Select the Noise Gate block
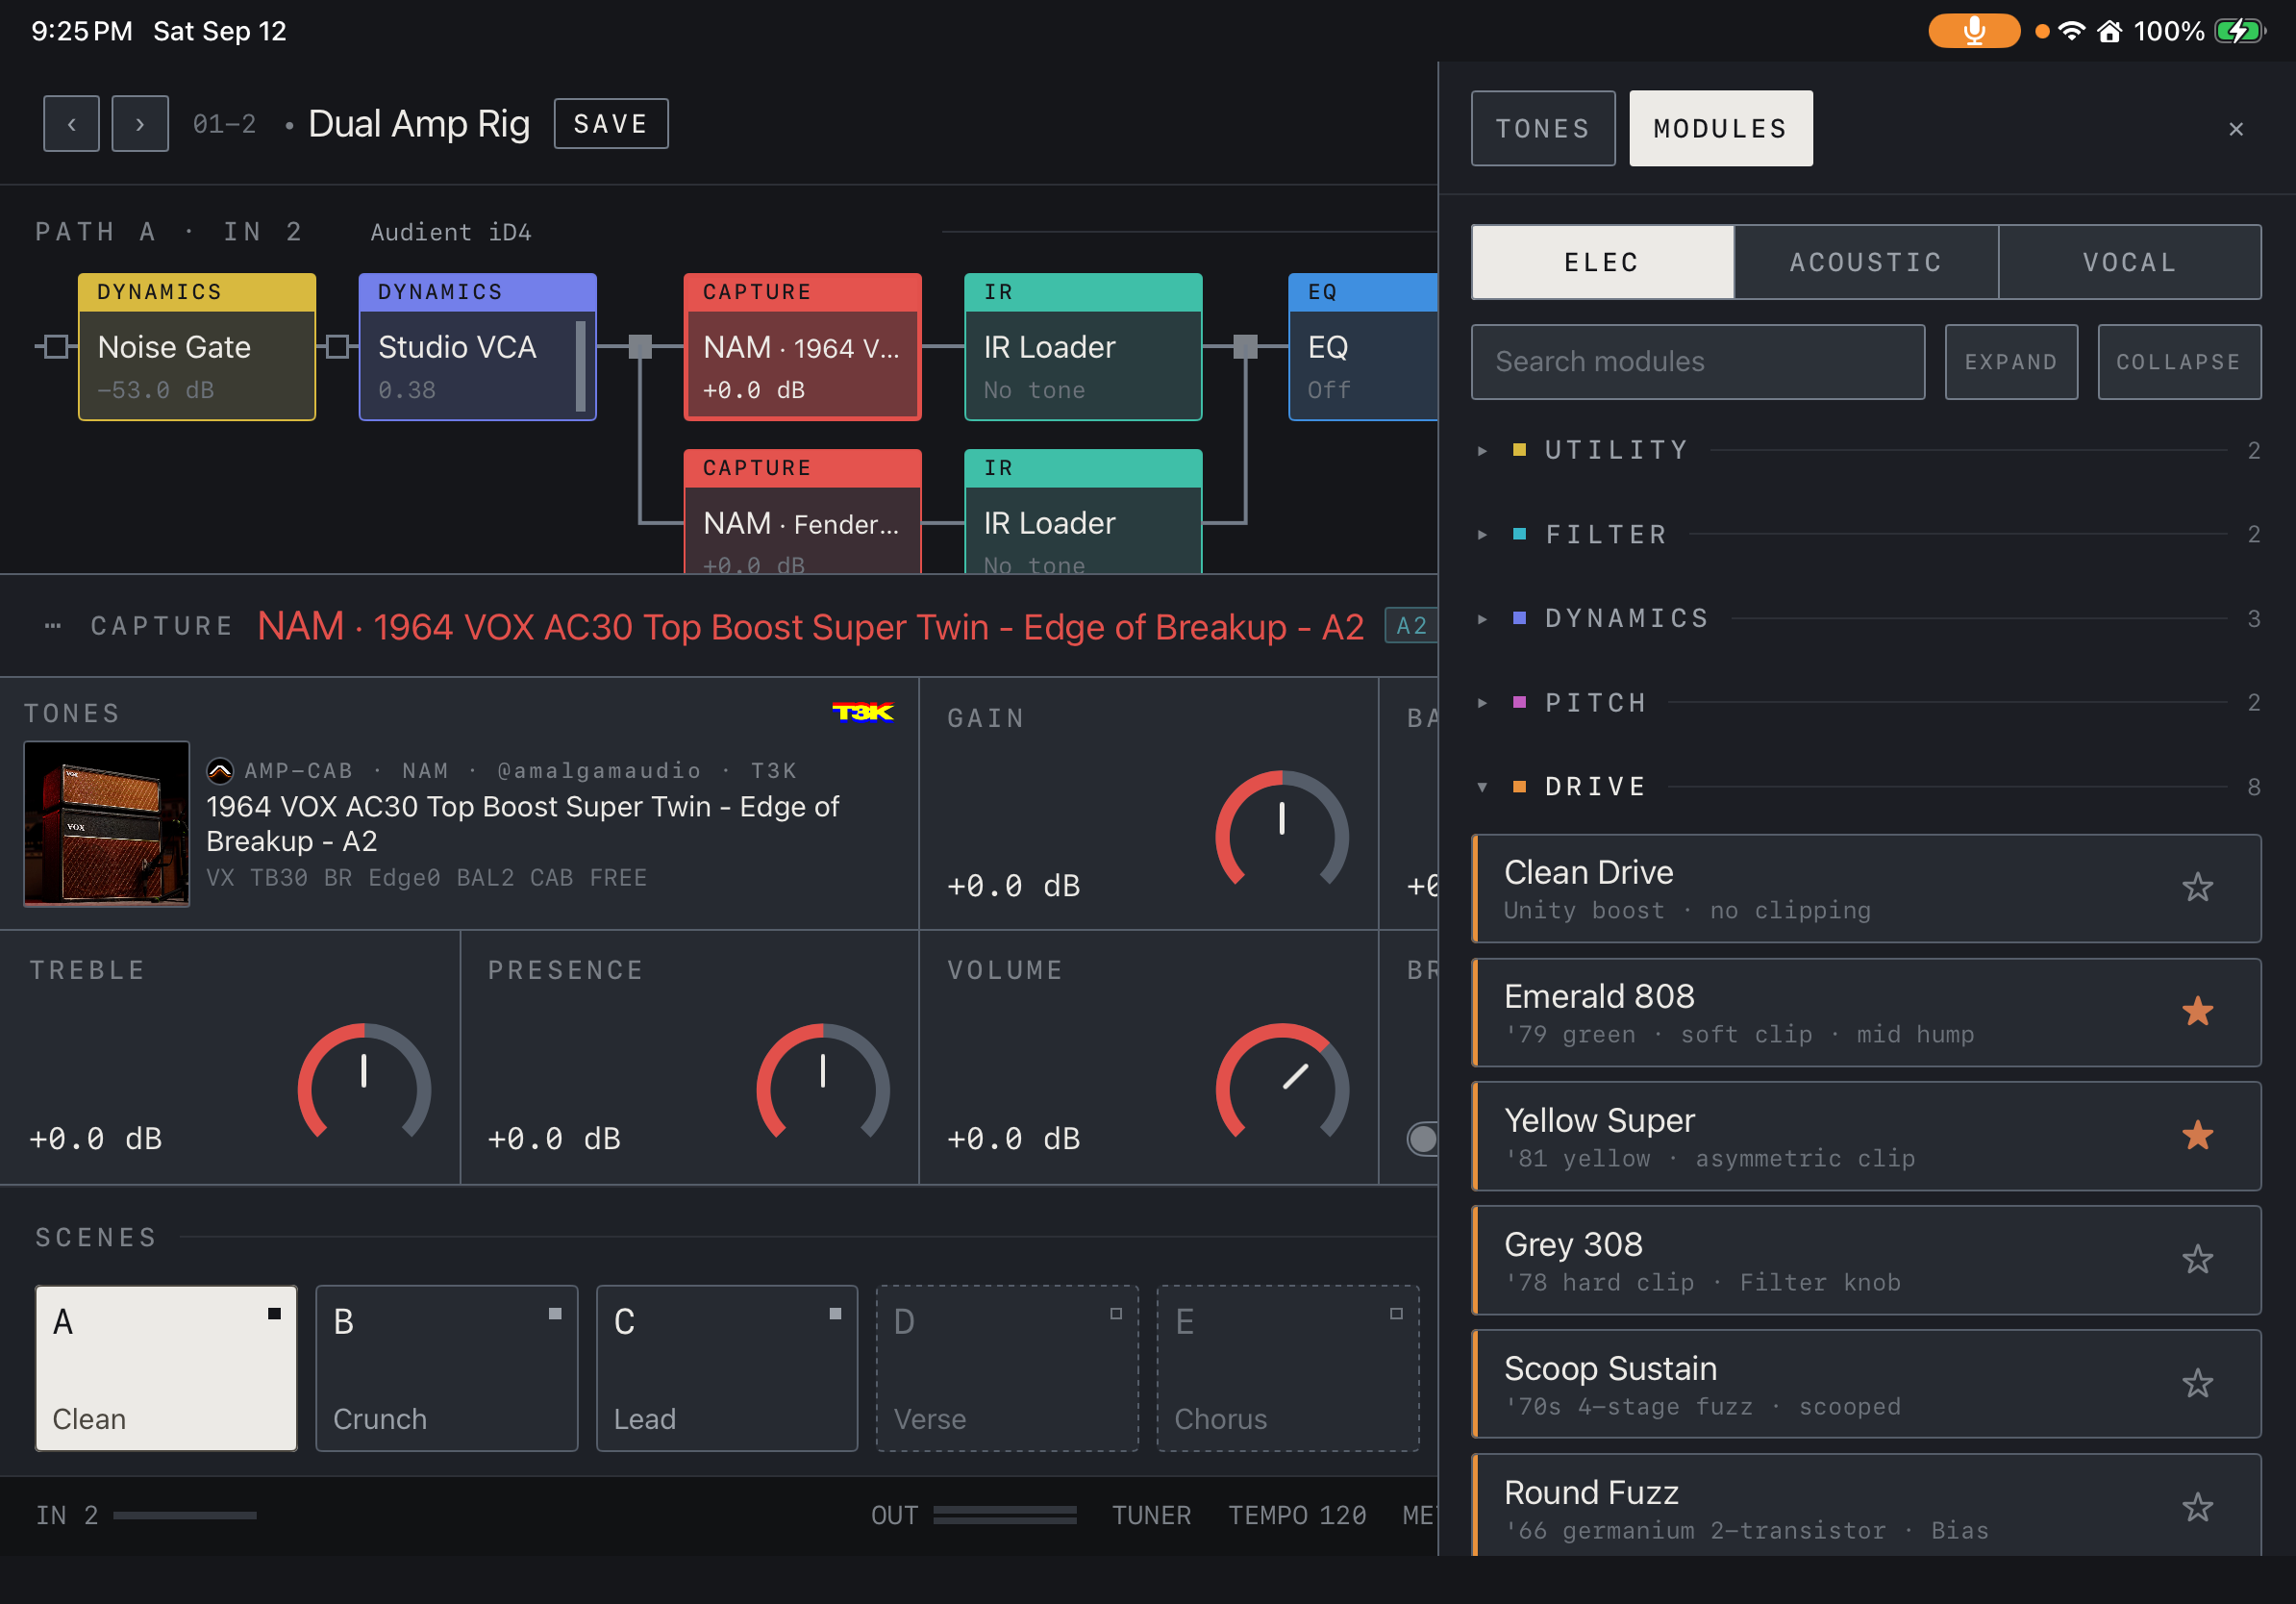The image size is (2296, 1604). click(197, 347)
